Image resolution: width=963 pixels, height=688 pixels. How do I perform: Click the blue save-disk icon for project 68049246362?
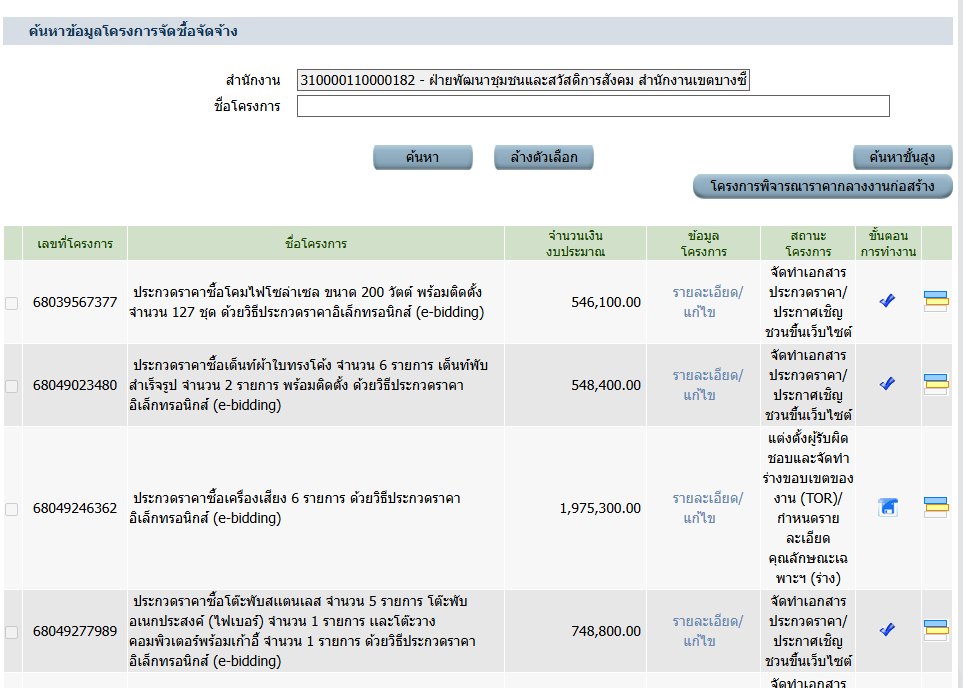click(887, 507)
